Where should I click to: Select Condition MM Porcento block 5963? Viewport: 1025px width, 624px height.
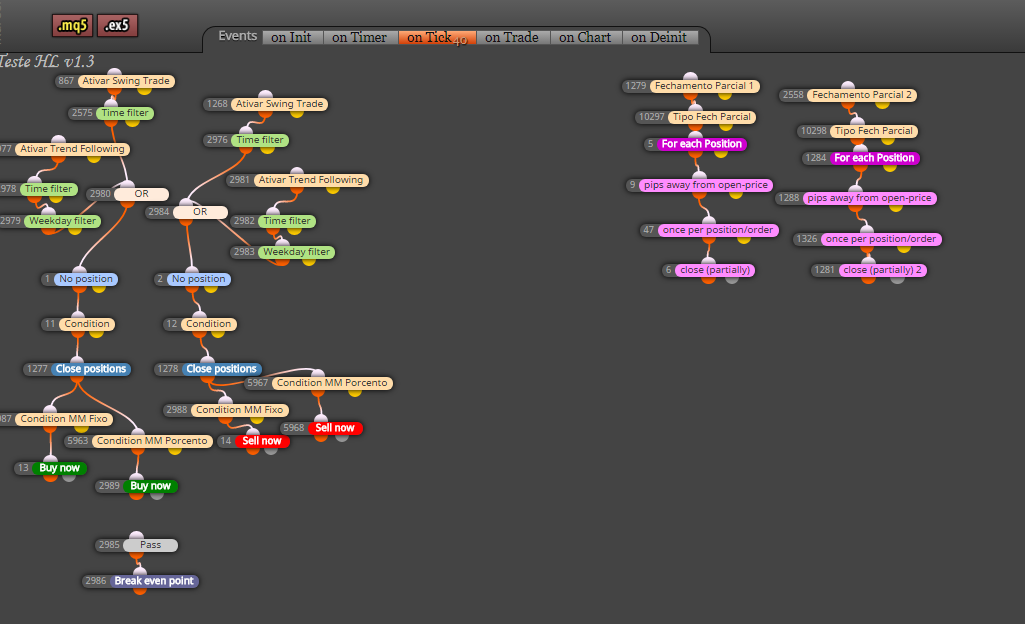(152, 441)
